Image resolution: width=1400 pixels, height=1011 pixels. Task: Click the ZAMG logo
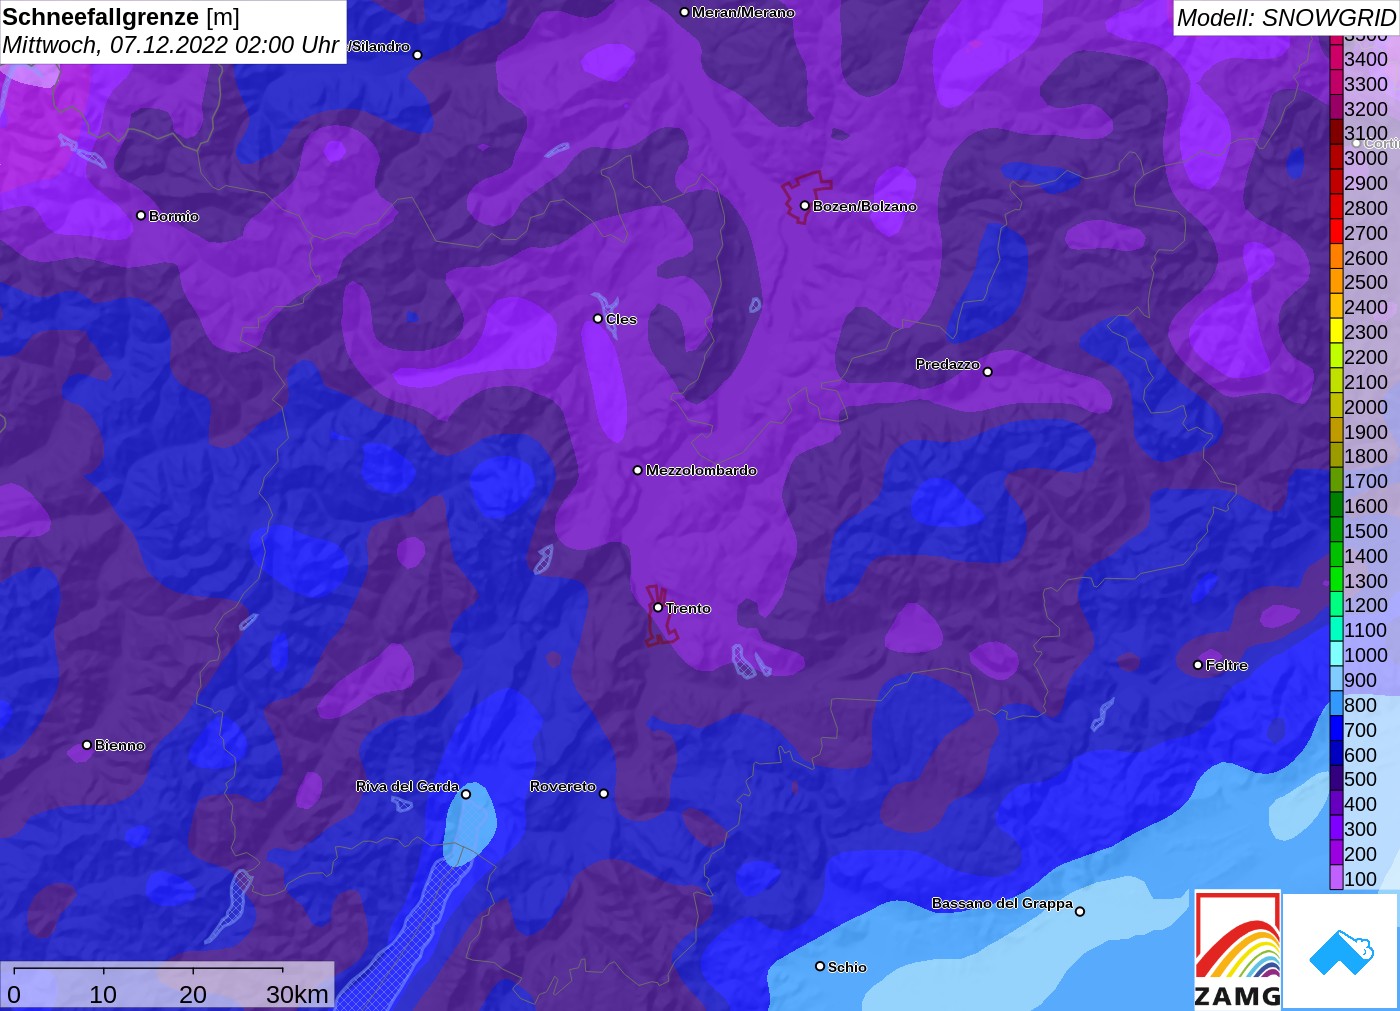click(1238, 950)
